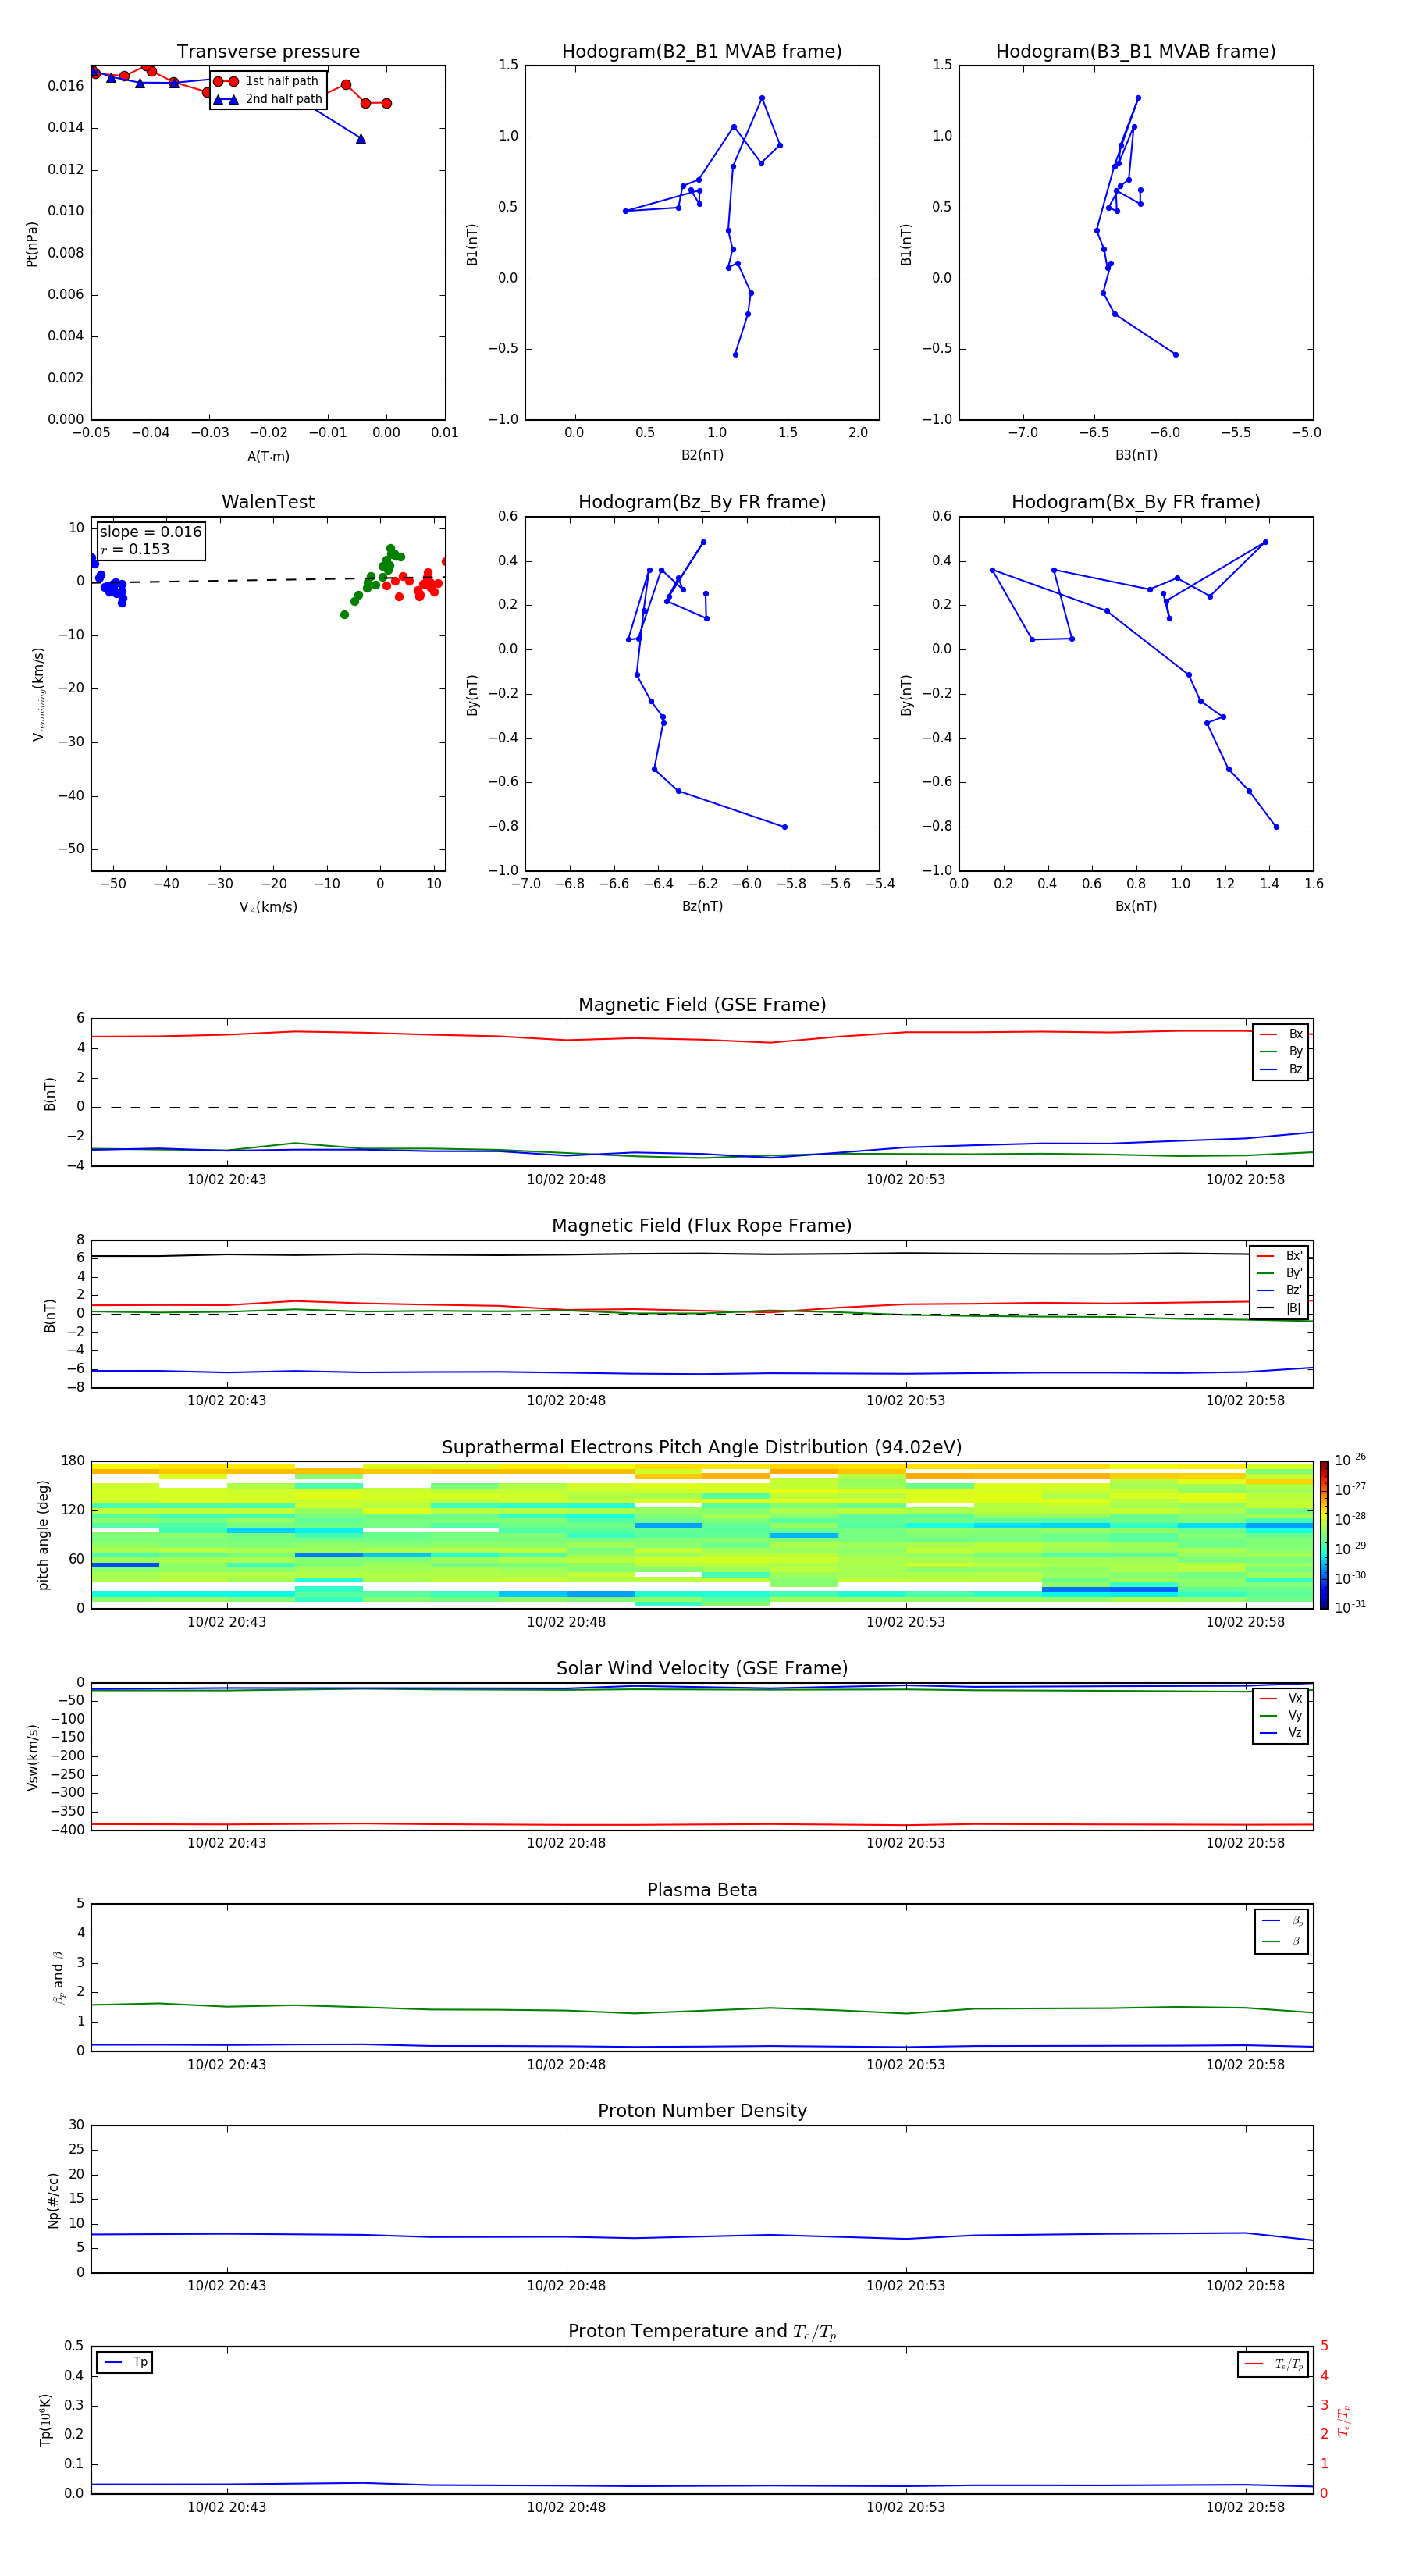Click the Magnetic Field (GSE Frame) title
Viewport: 1405px width, 2576px height.
coord(702,1005)
